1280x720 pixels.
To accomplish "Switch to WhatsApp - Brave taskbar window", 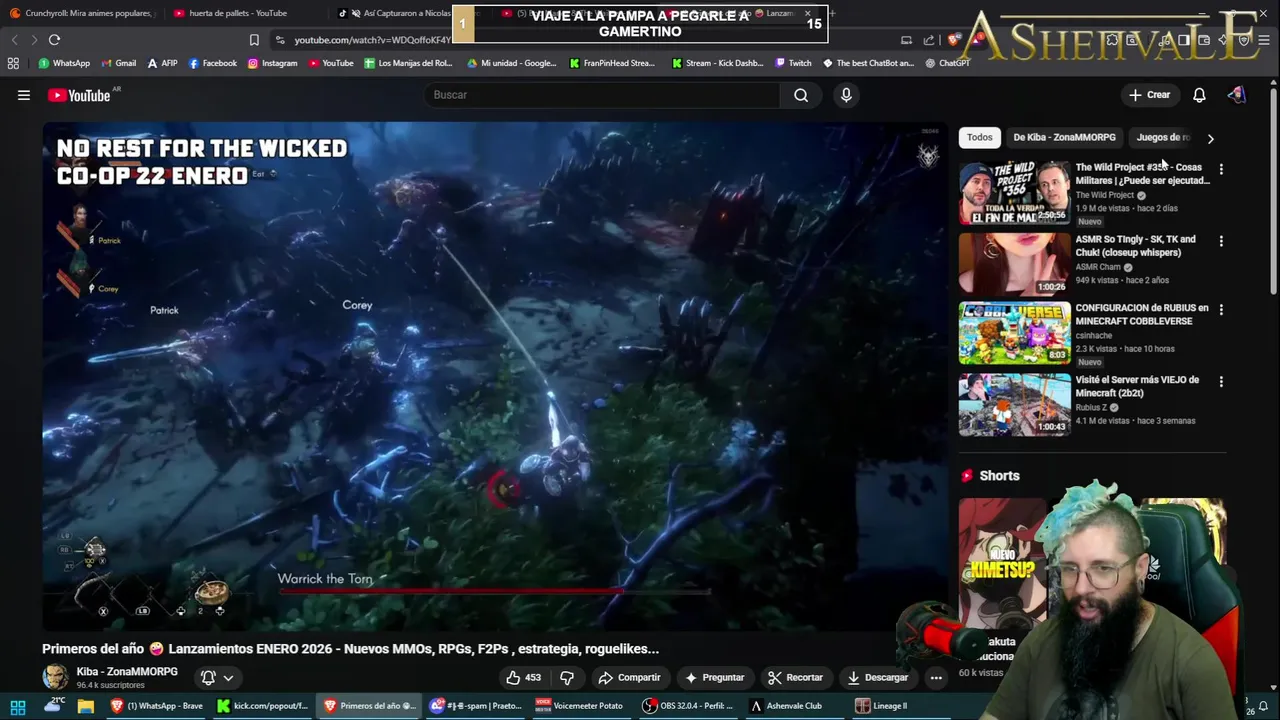I will (x=157, y=706).
